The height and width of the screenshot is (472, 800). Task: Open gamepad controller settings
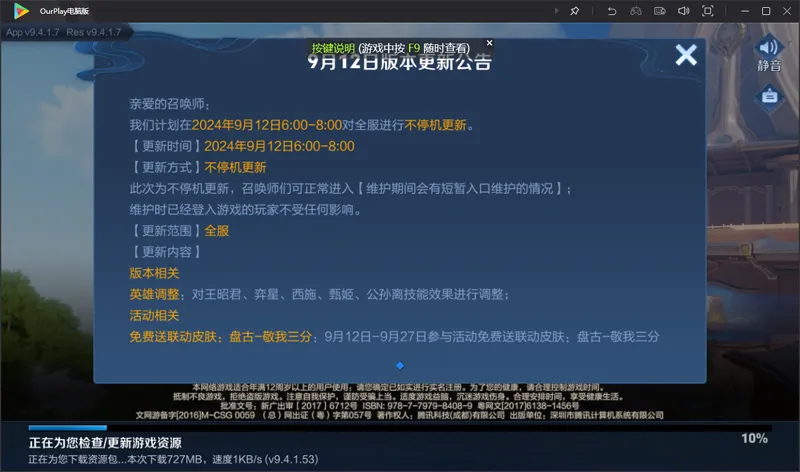[636, 10]
